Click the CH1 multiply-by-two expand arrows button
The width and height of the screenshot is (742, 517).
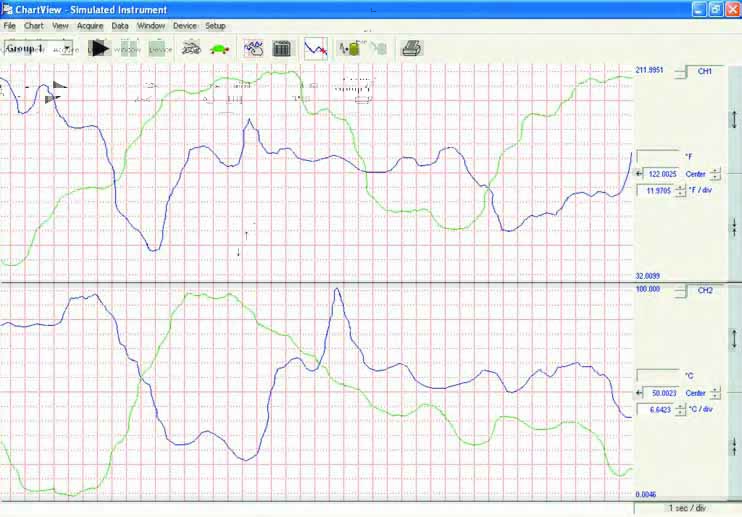pyautogui.click(x=734, y=119)
